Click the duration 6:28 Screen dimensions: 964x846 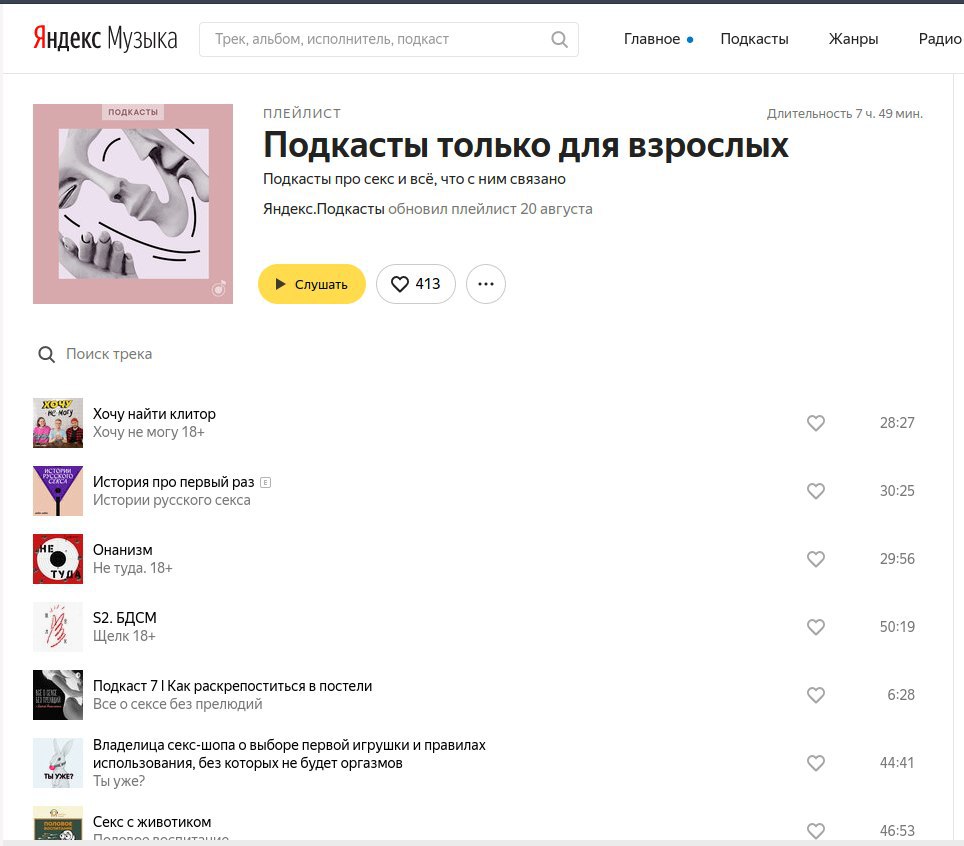pos(901,695)
